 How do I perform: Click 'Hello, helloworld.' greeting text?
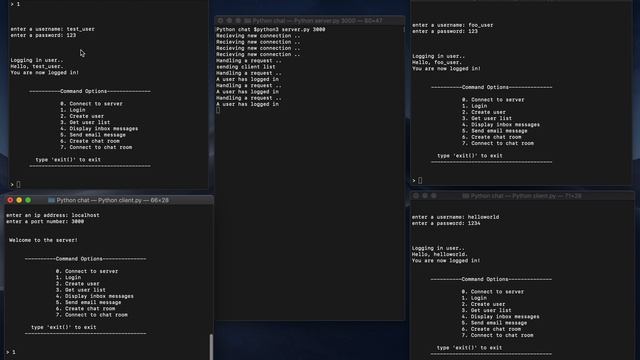pyautogui.click(x=440, y=254)
